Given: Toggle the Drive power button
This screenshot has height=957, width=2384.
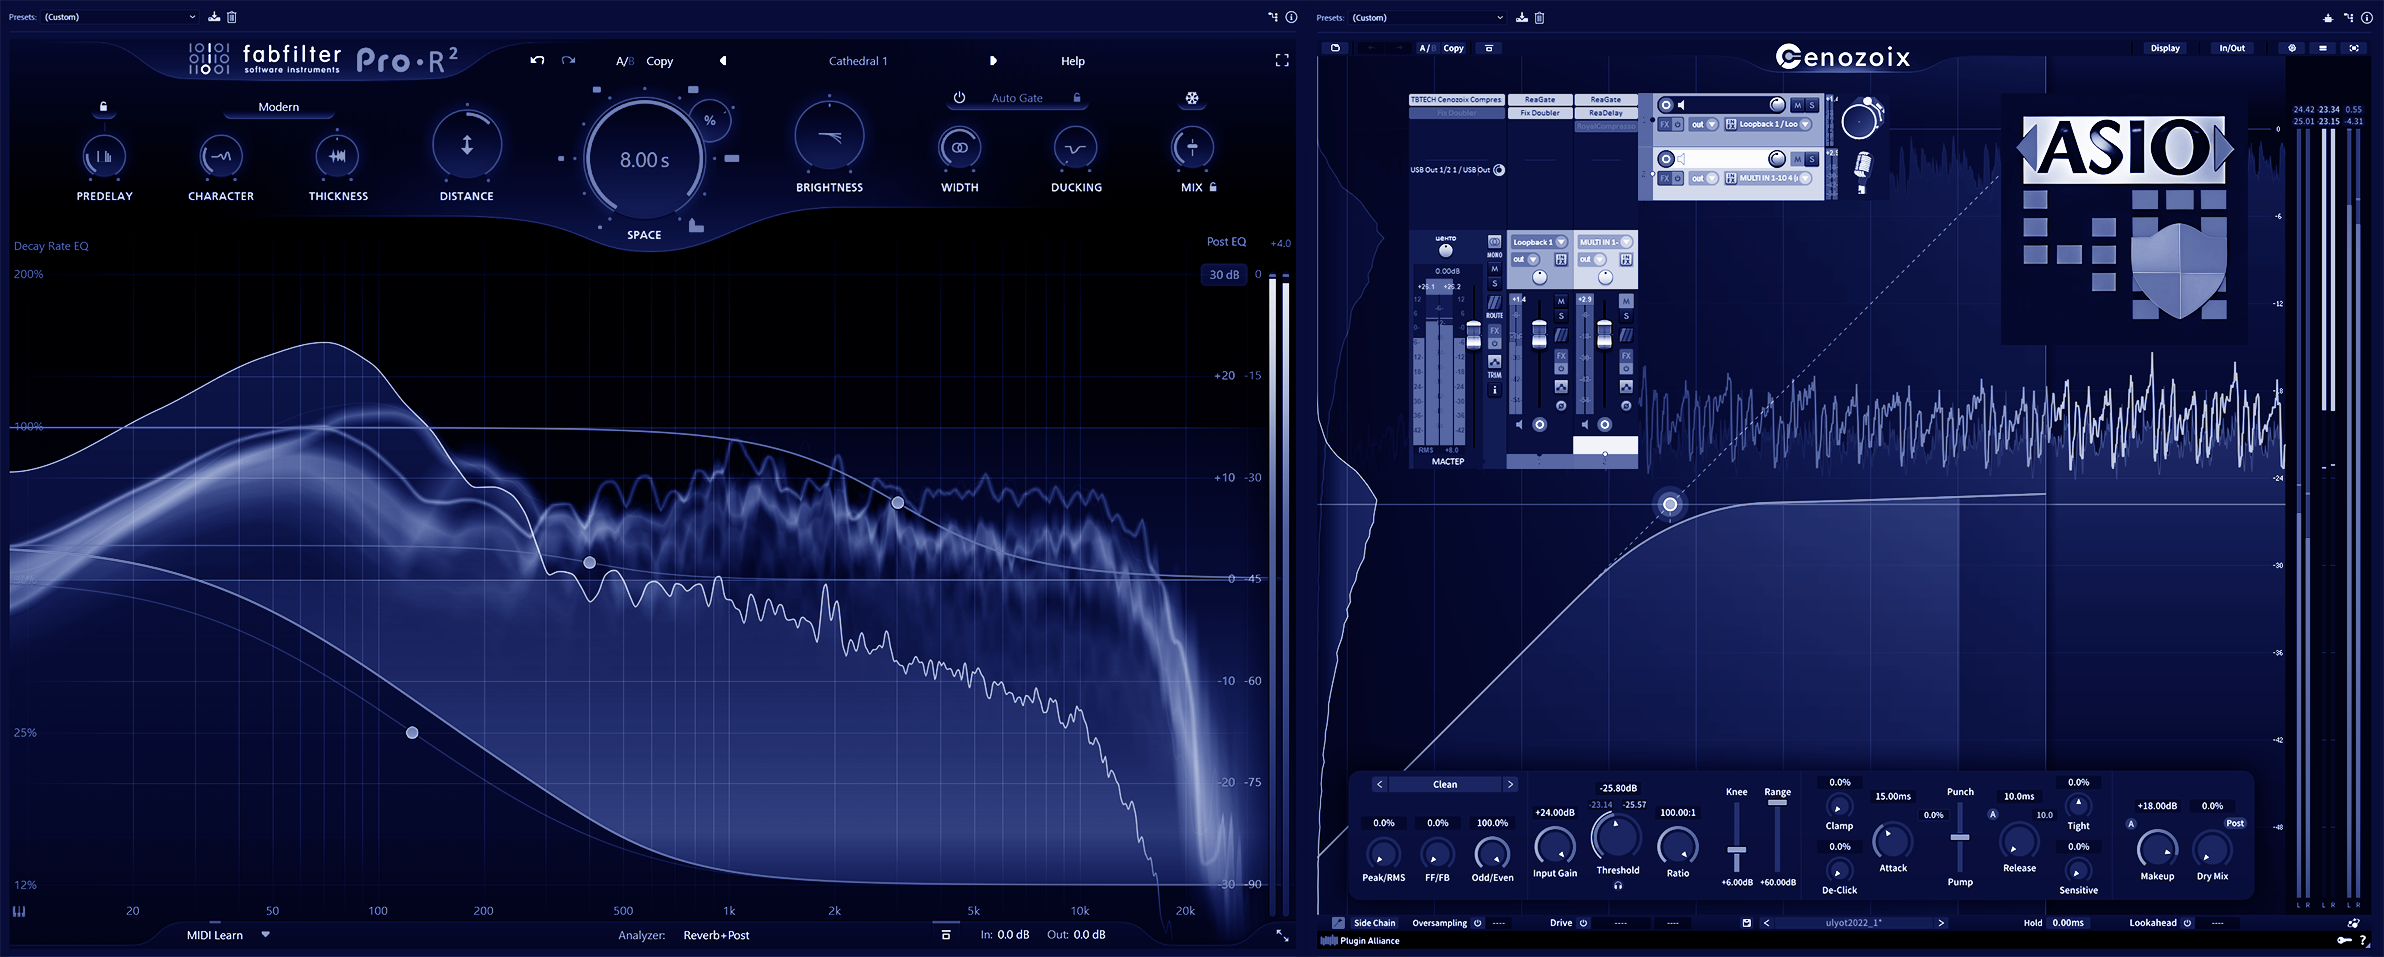Looking at the screenshot, I should coord(1583,923).
